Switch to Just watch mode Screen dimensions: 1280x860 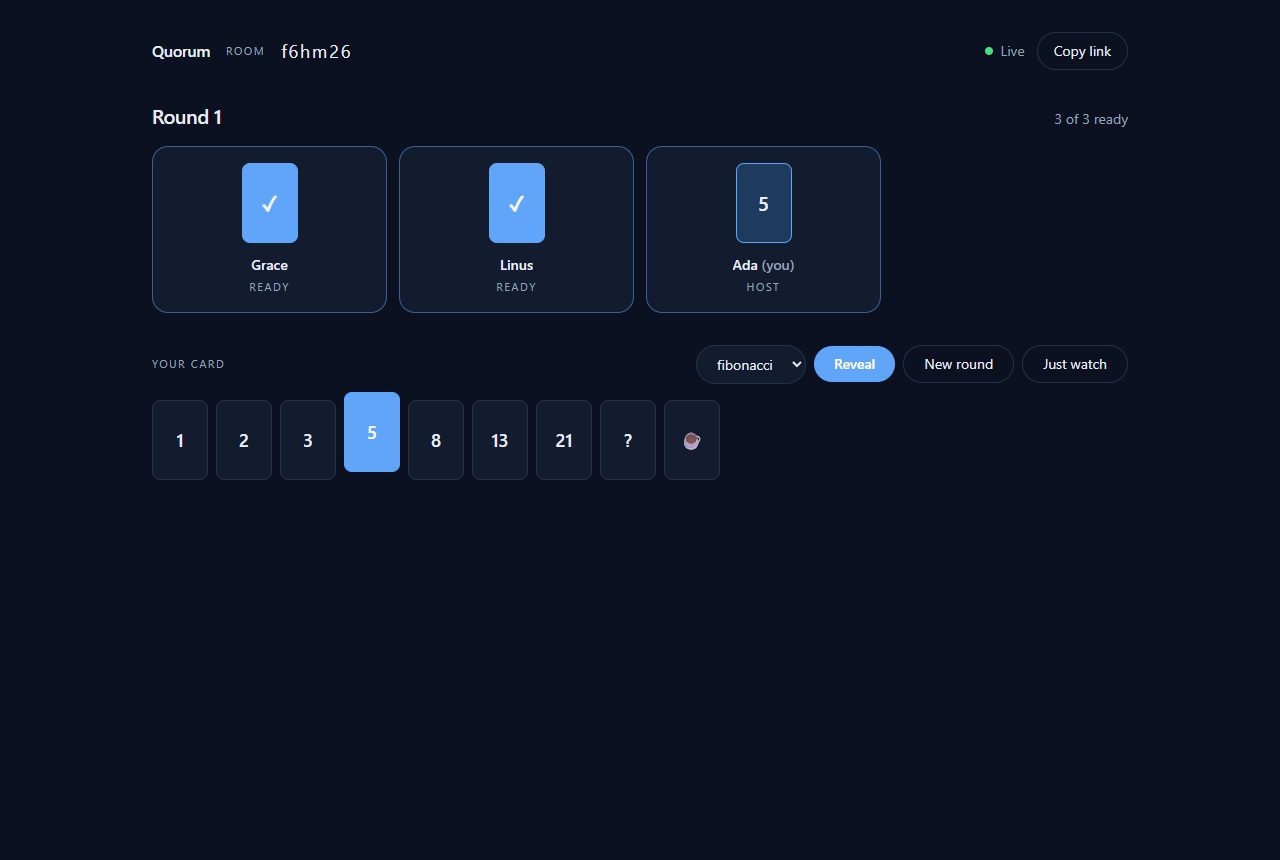(x=1075, y=364)
